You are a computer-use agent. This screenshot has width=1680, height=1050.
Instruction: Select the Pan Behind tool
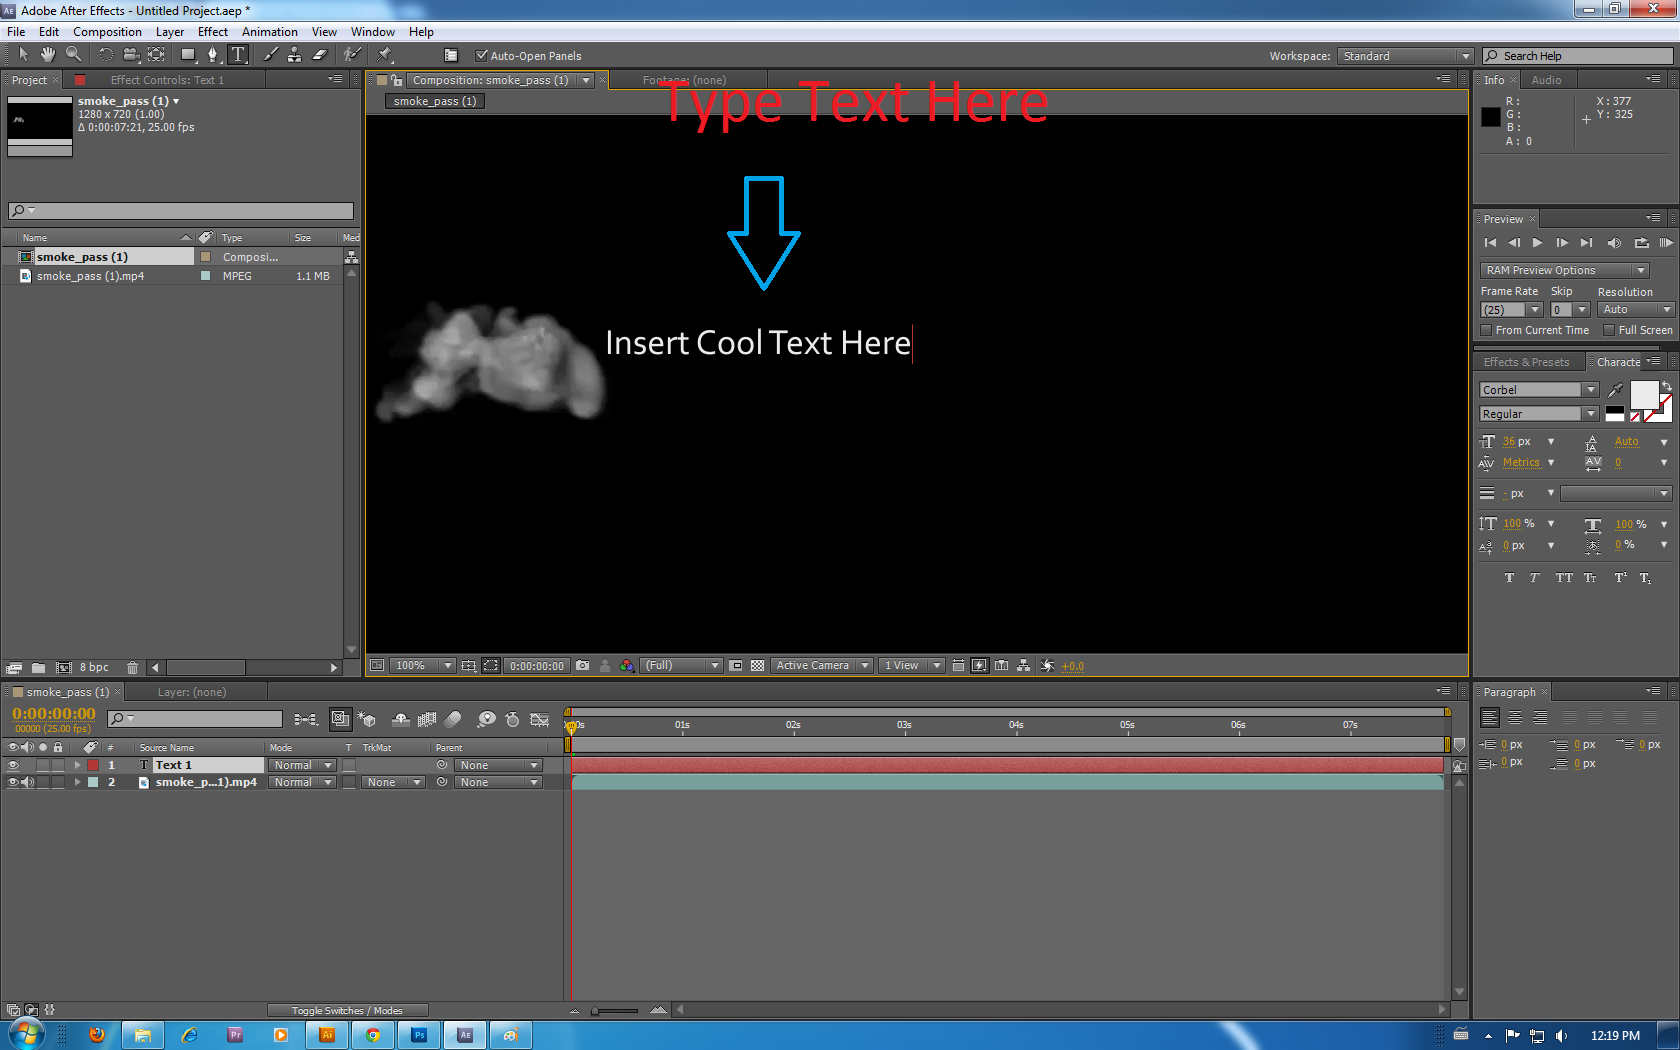coord(157,54)
